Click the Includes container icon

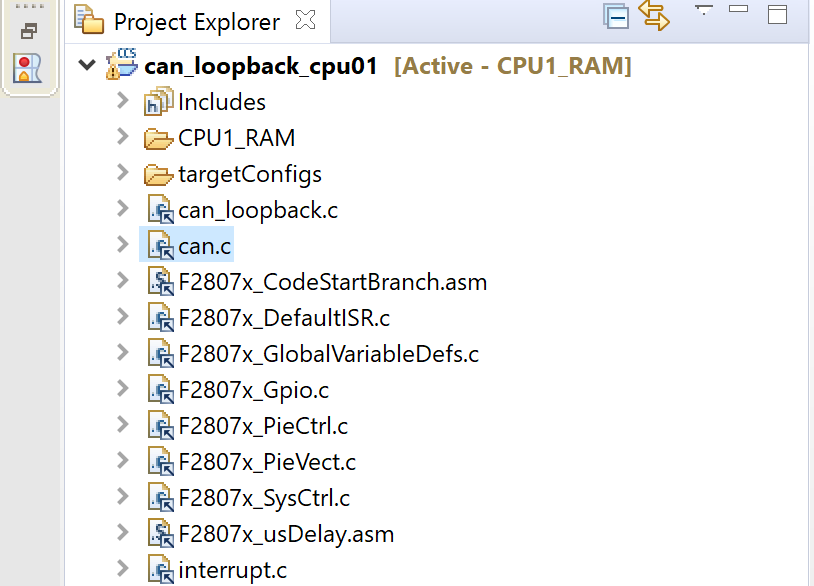[156, 101]
